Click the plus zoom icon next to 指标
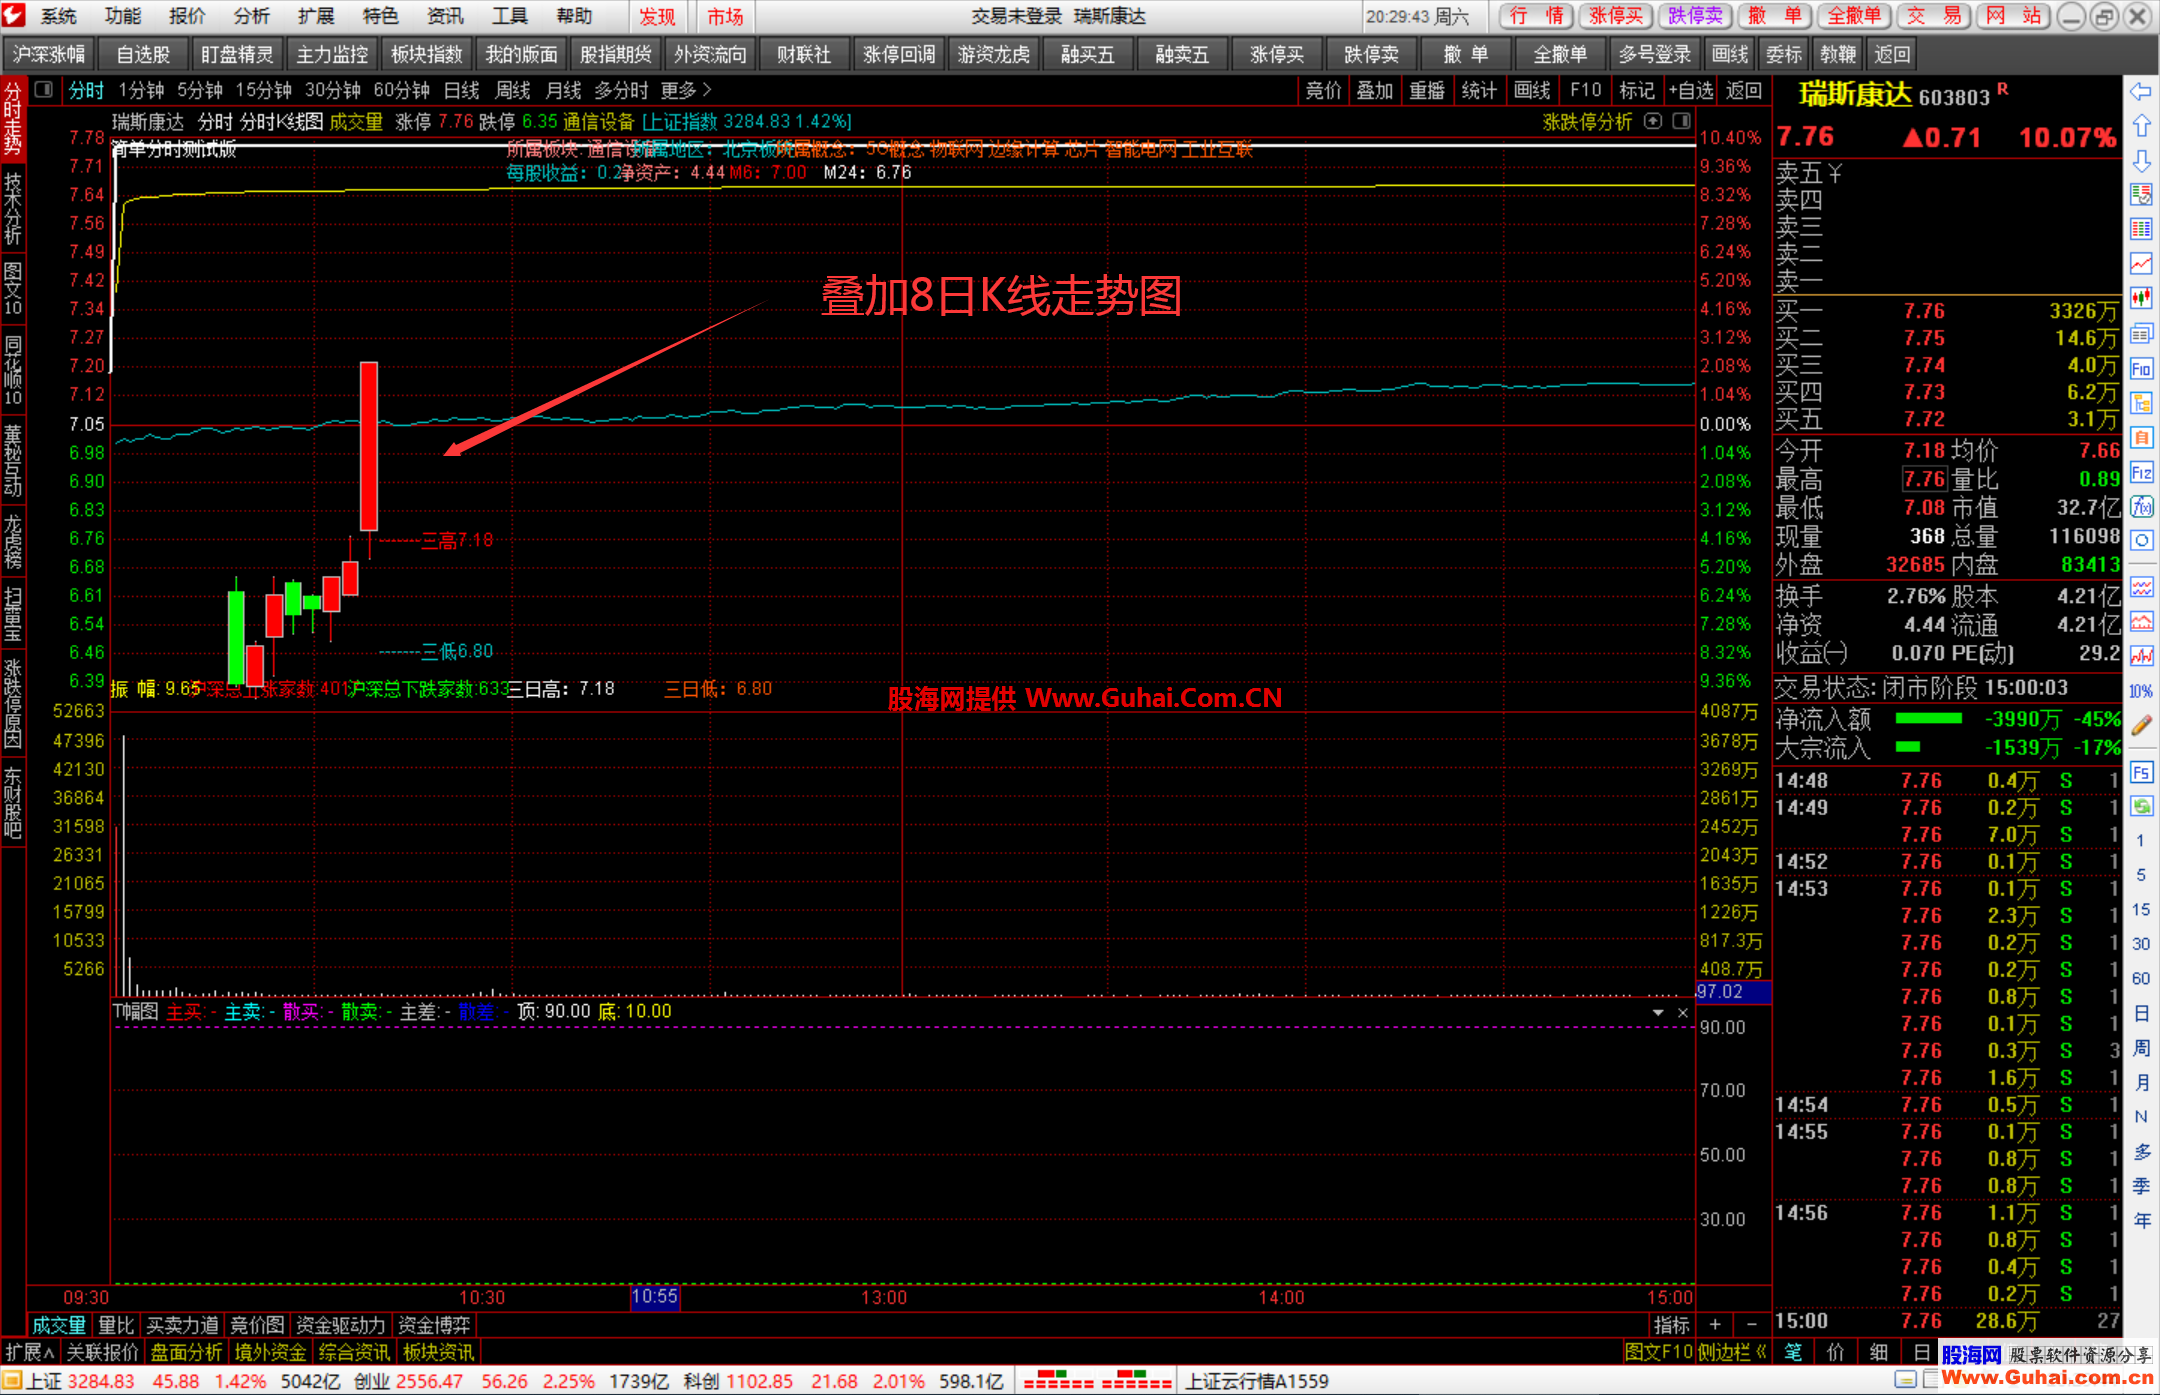This screenshot has height=1395, width=2160. click(1714, 1324)
